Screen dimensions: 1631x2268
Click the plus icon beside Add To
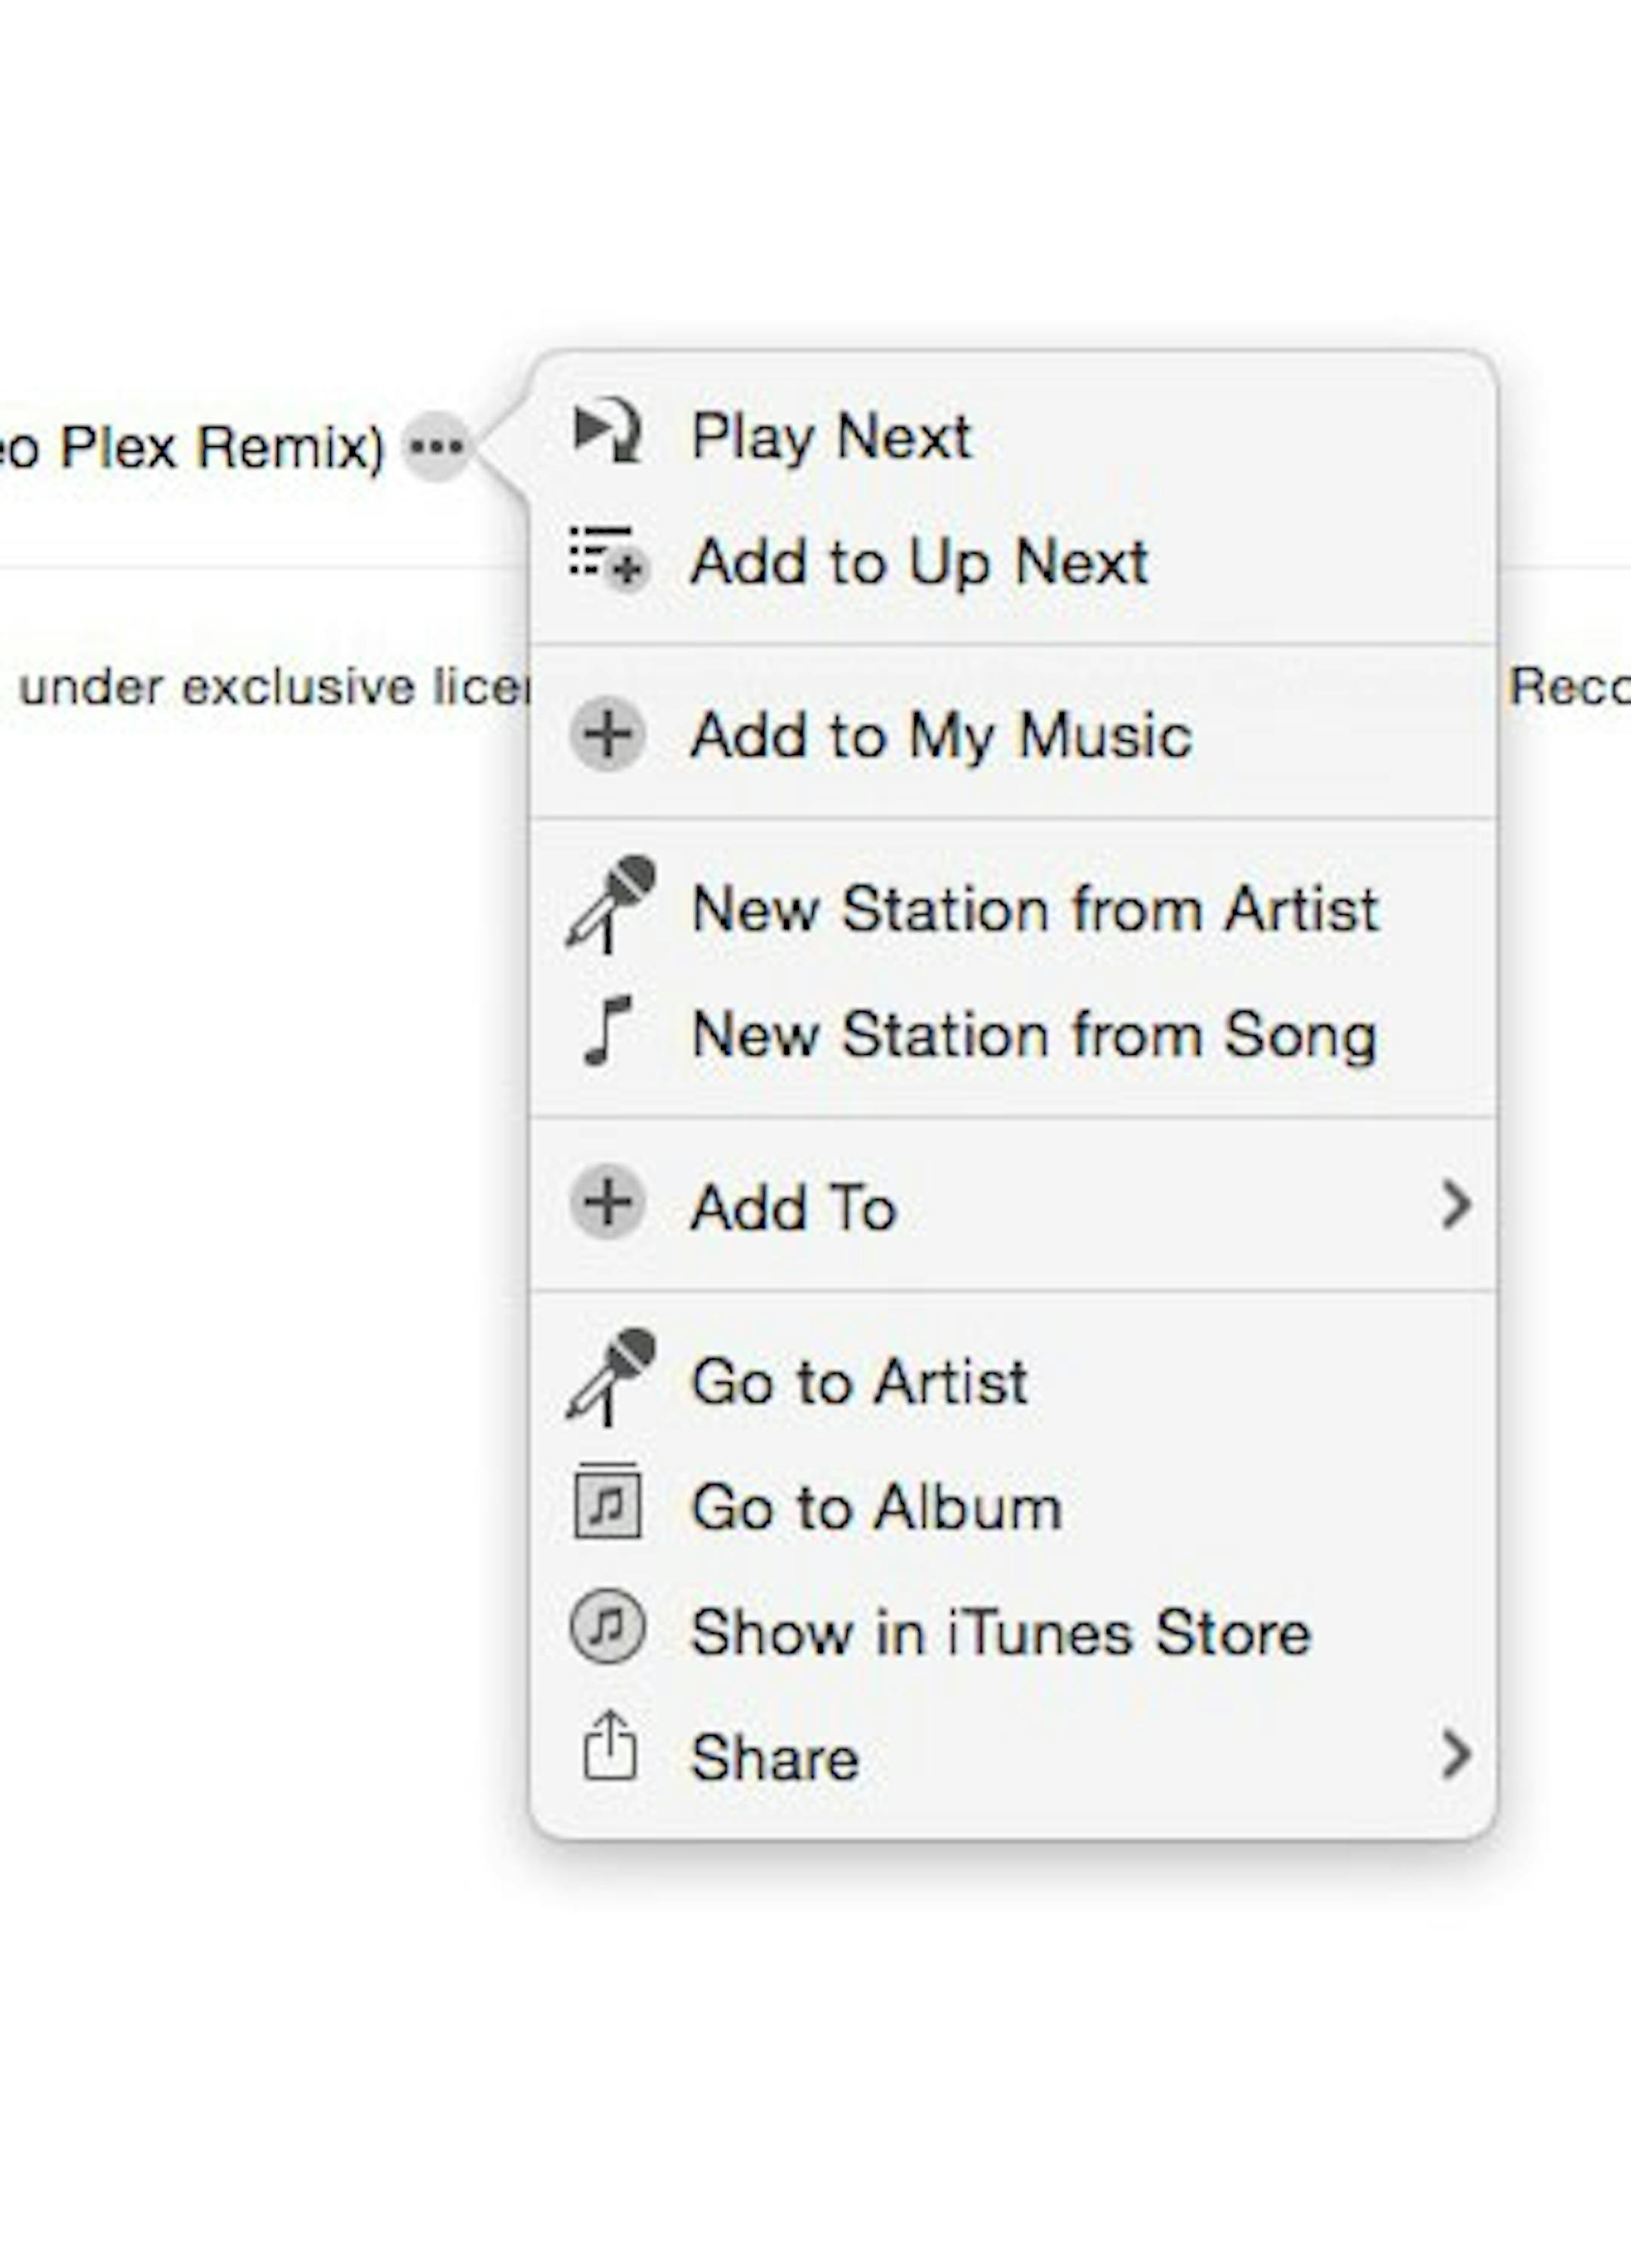607,1203
